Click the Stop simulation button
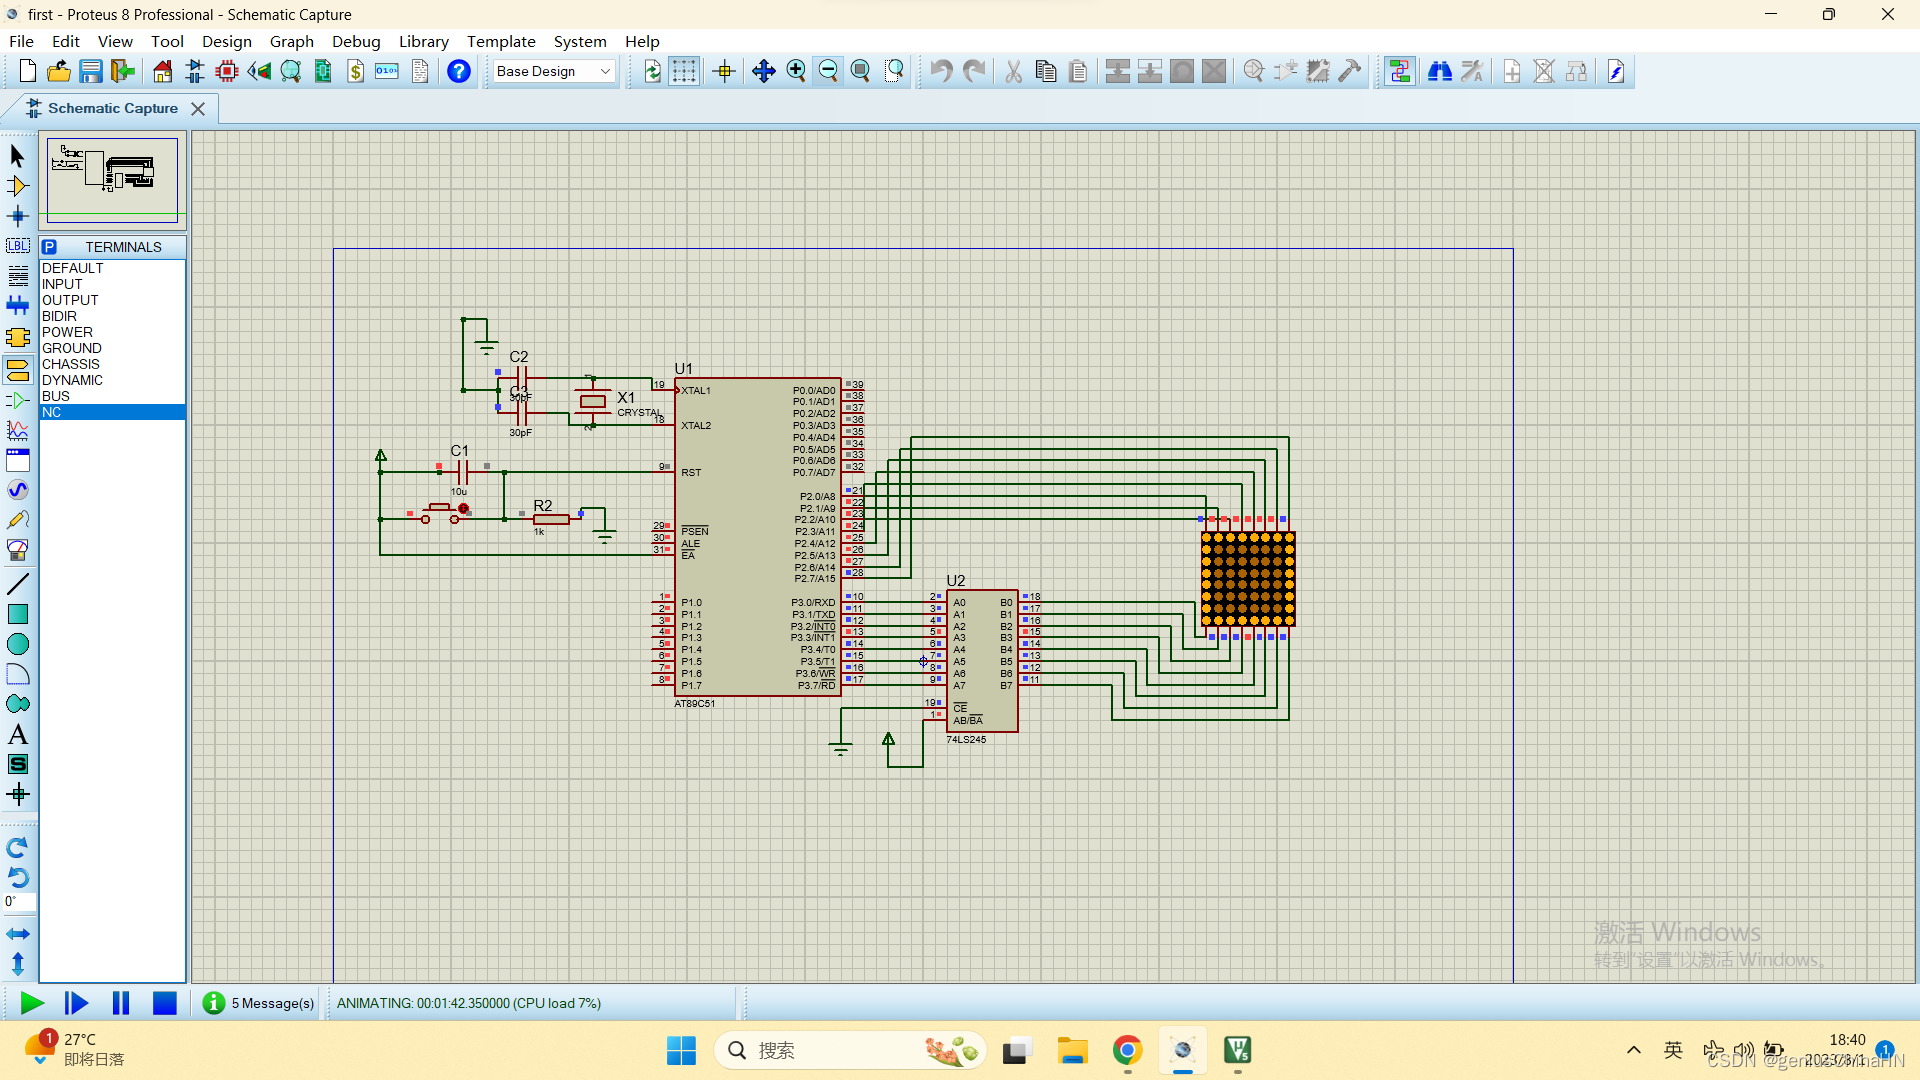The height and width of the screenshot is (1080, 1920). 164,1004
